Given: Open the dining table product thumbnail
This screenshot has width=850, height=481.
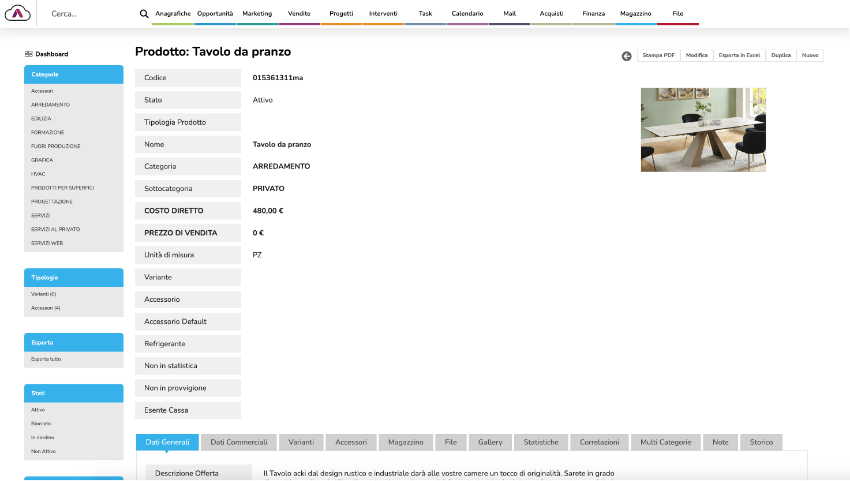Looking at the screenshot, I should (x=703, y=129).
